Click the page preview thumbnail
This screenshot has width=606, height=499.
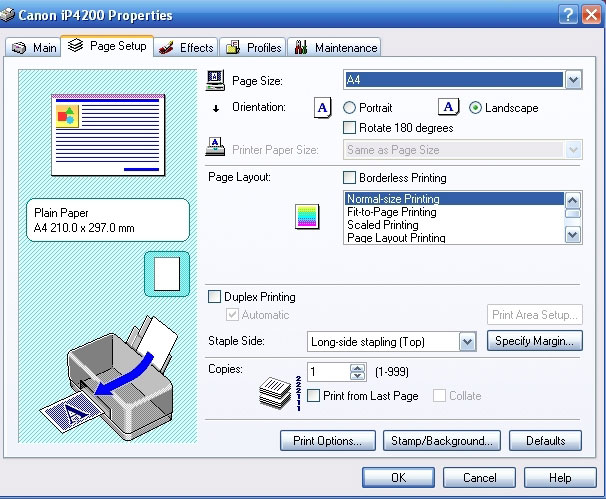(x=108, y=135)
